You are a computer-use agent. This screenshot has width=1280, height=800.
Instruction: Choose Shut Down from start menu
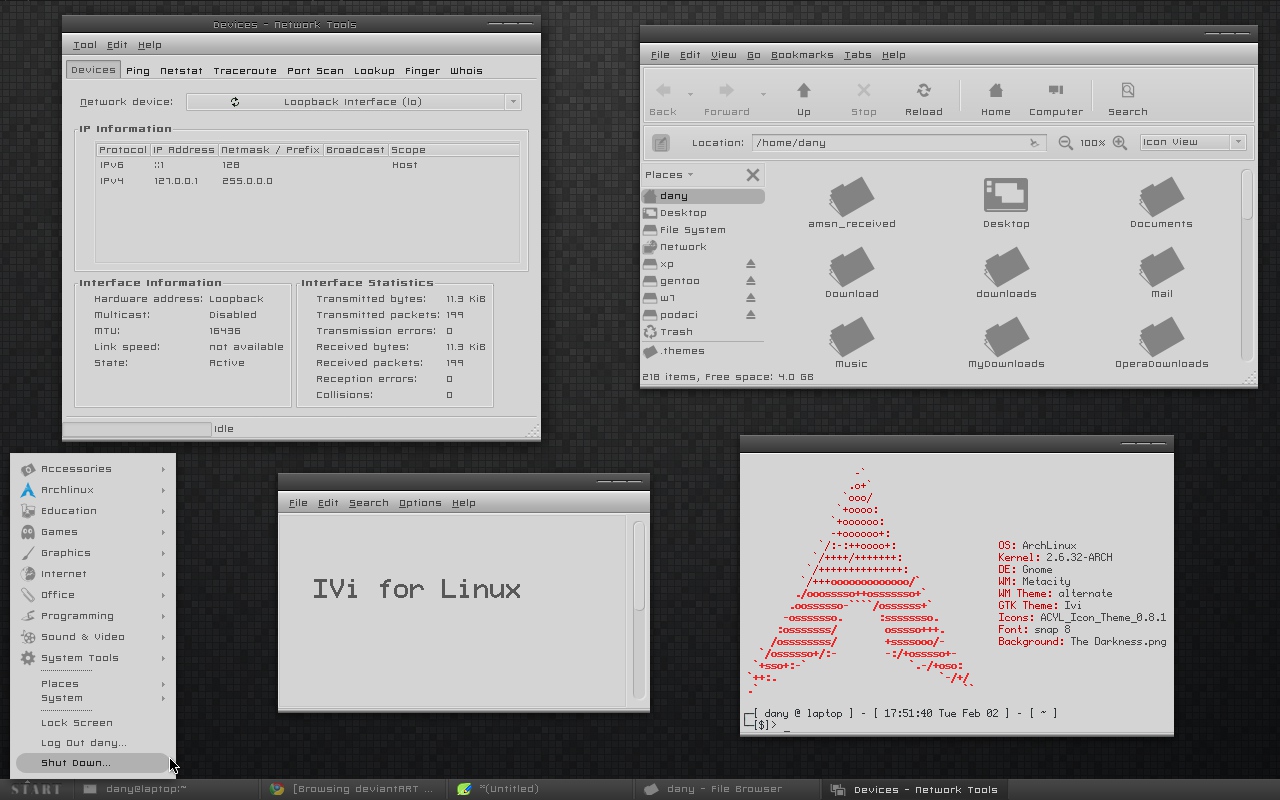coord(93,763)
